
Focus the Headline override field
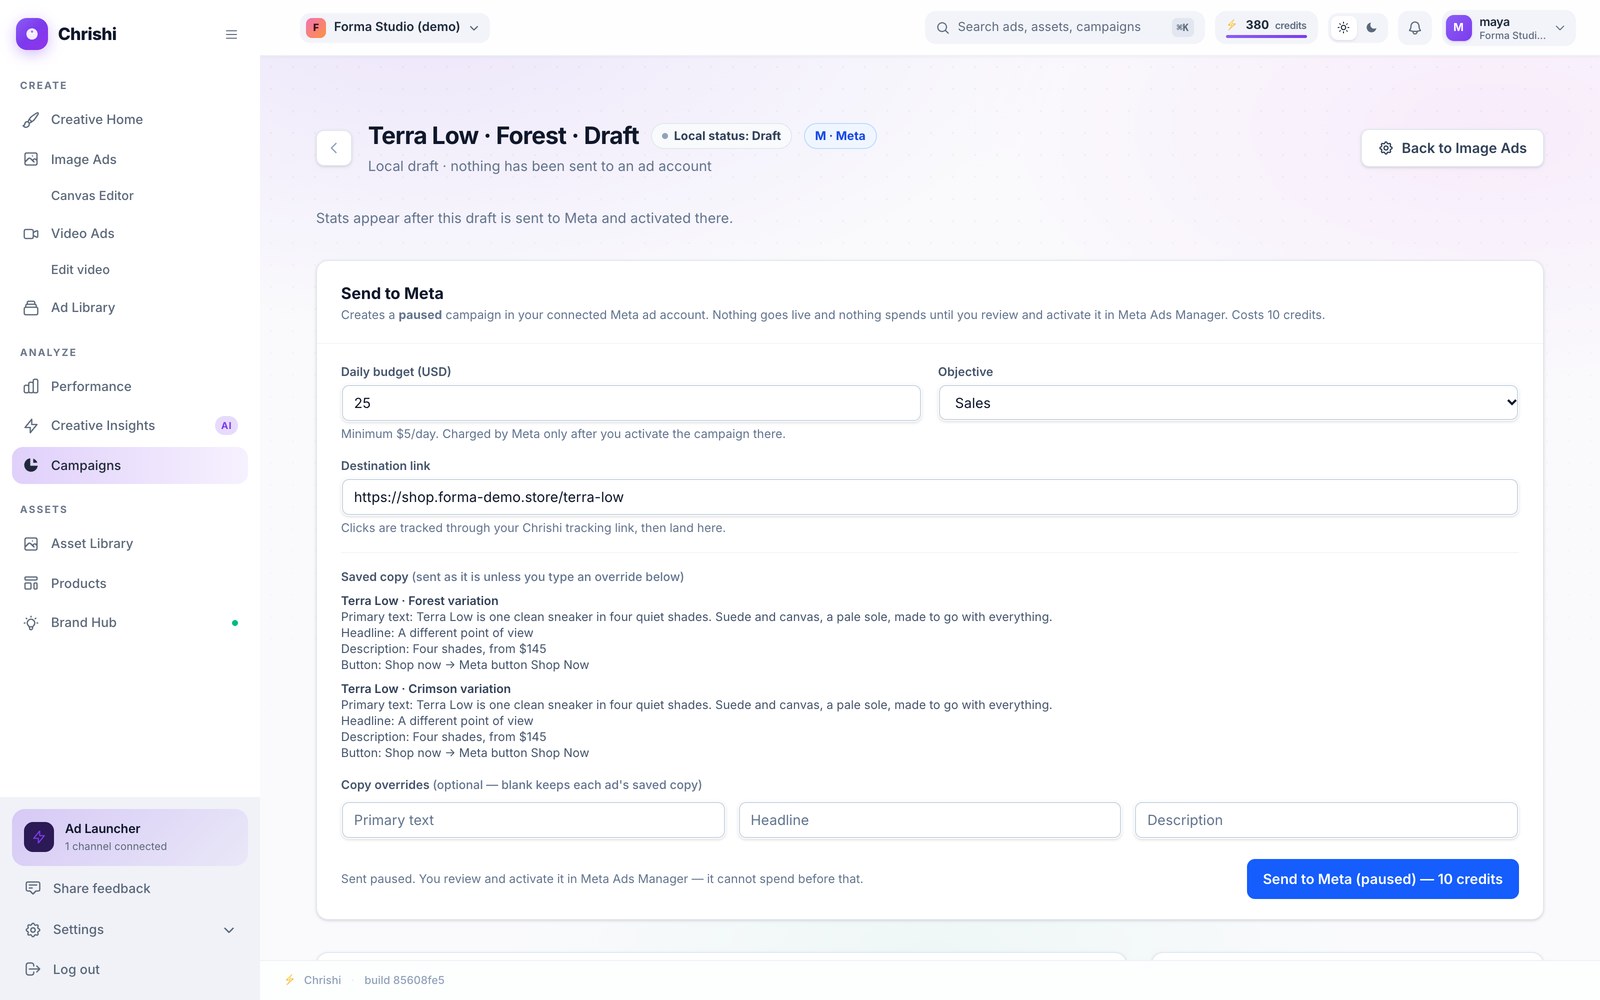click(x=930, y=821)
